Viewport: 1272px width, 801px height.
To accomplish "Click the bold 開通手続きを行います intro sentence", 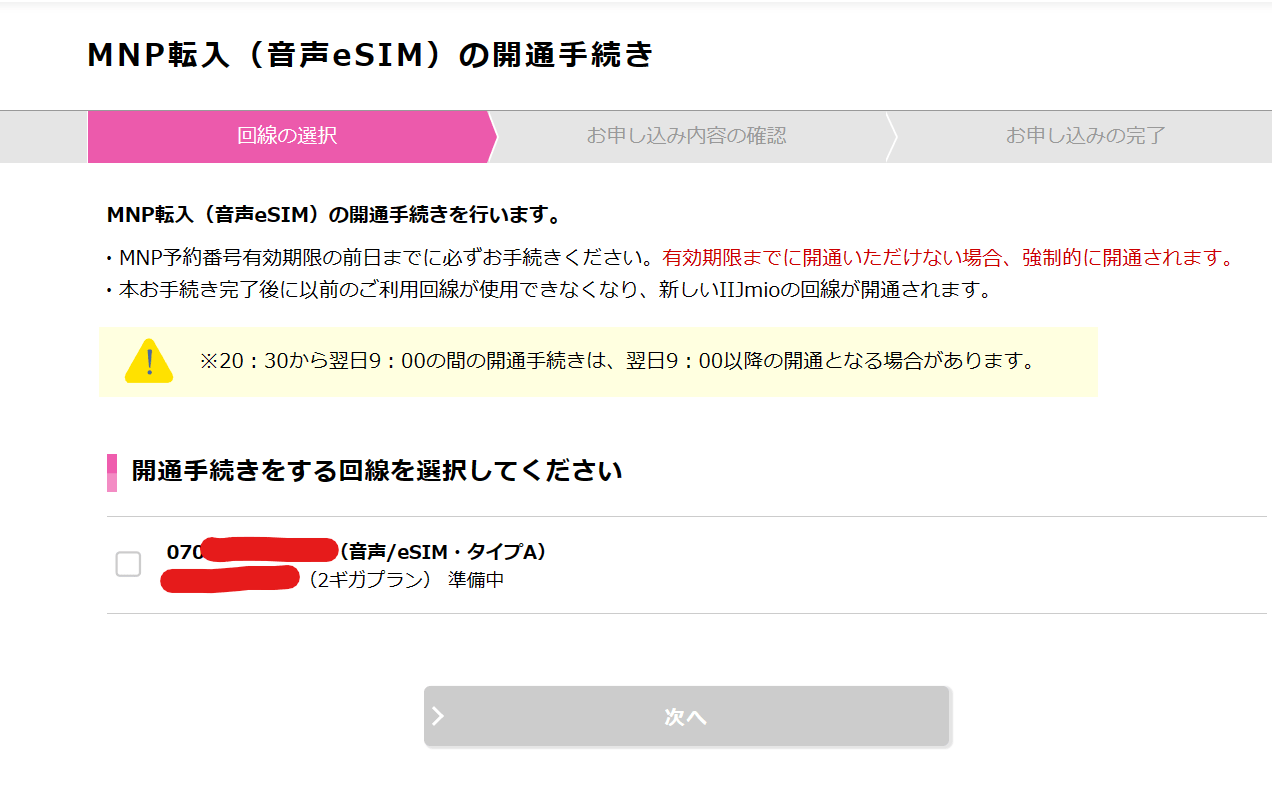I will coord(333,215).
